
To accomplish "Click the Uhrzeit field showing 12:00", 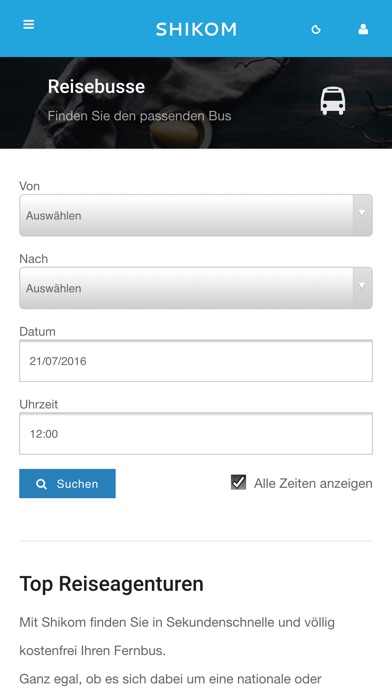I will tap(196, 434).
